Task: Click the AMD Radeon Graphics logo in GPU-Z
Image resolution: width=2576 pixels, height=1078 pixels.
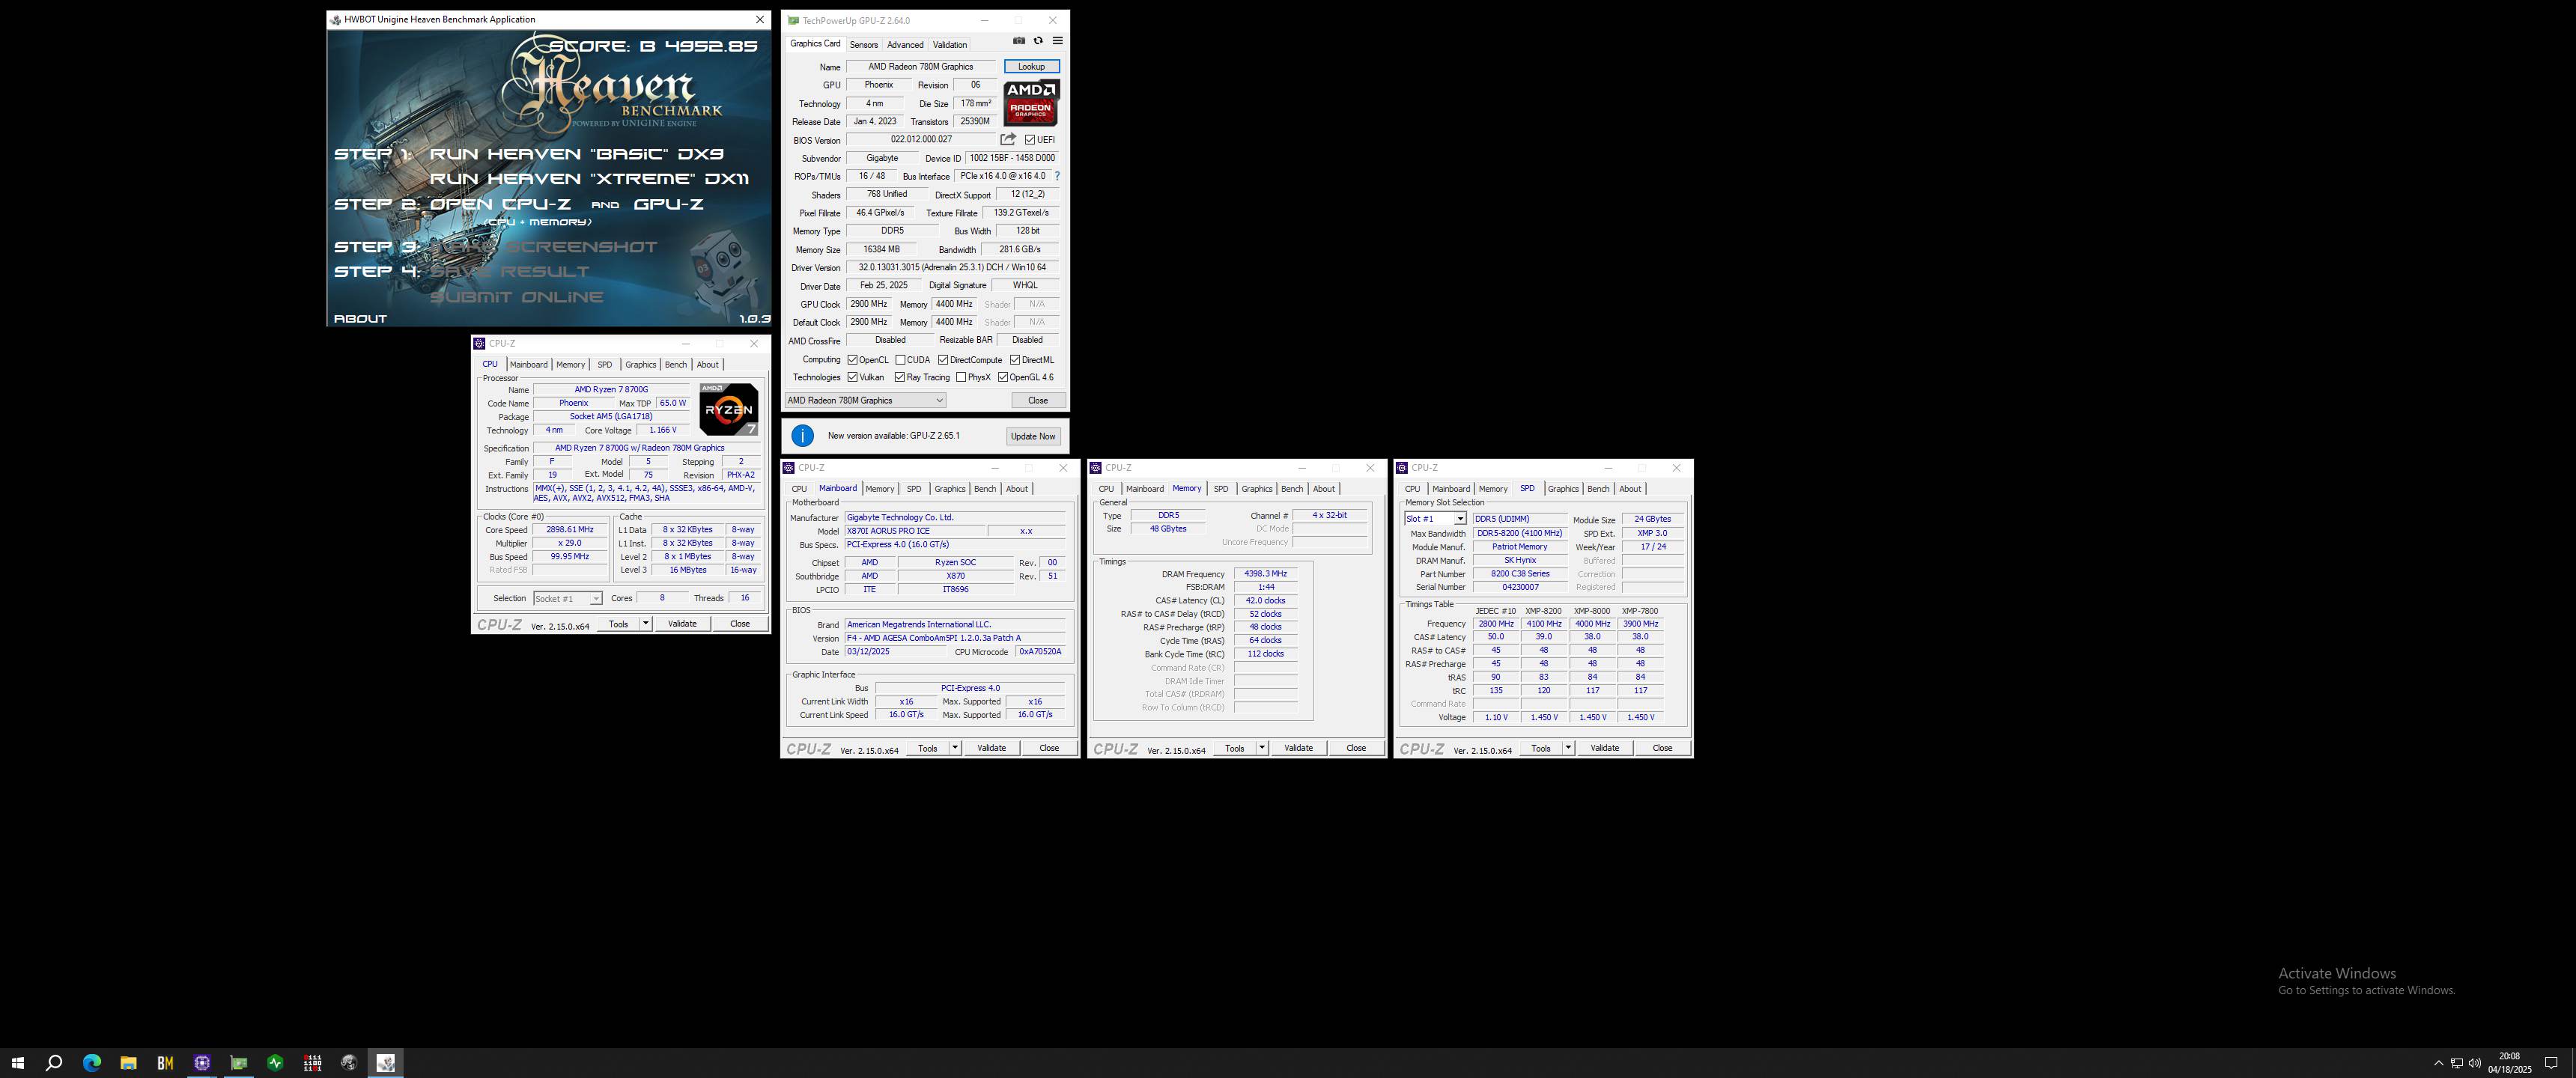Action: pos(1031,103)
